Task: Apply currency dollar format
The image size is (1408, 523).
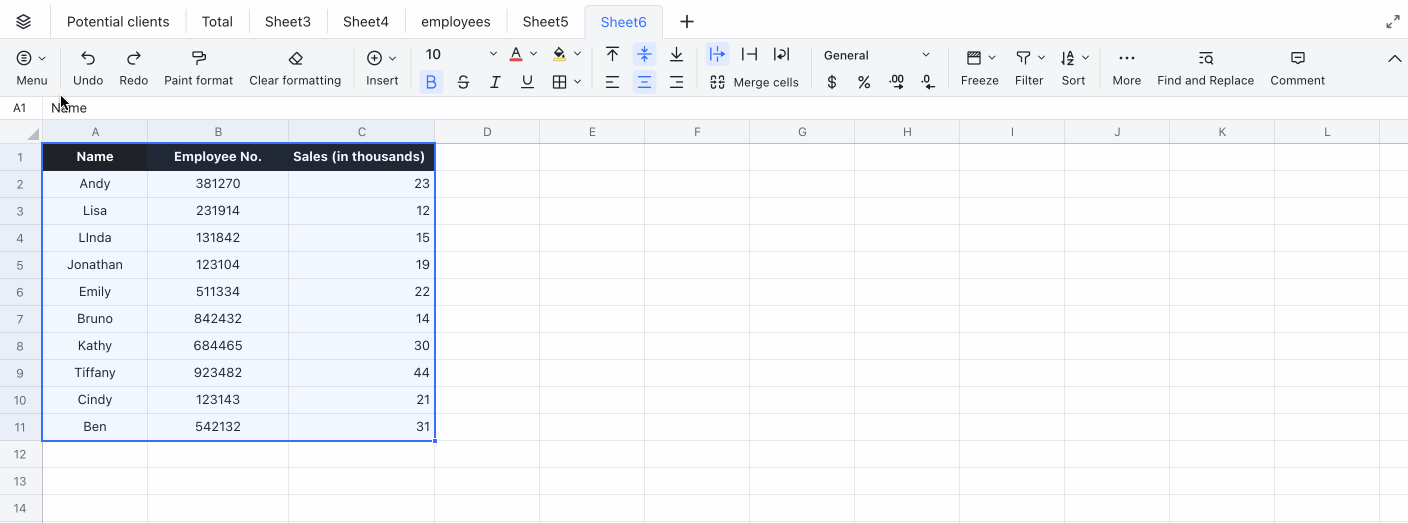Action: coord(832,82)
